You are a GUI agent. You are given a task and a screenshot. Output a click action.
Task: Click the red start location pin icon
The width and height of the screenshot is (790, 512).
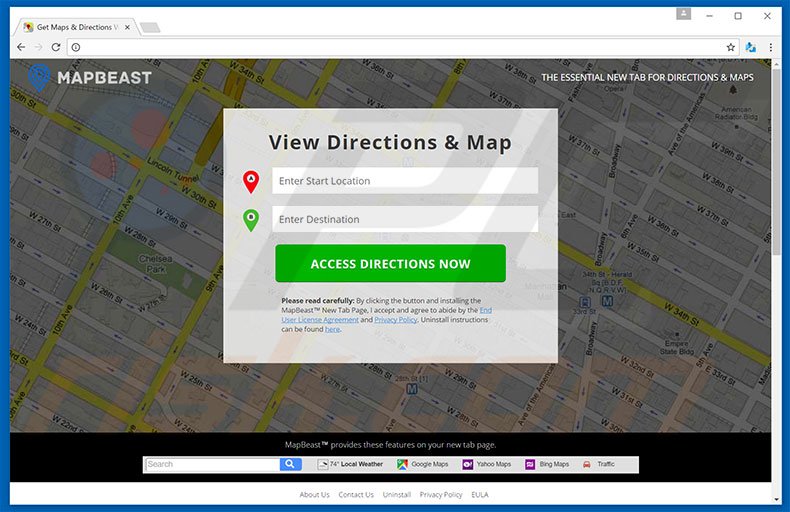click(x=251, y=181)
